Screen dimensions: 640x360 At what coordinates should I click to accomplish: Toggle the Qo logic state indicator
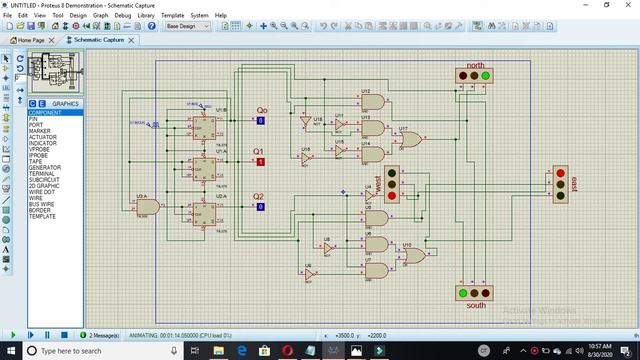click(260, 121)
